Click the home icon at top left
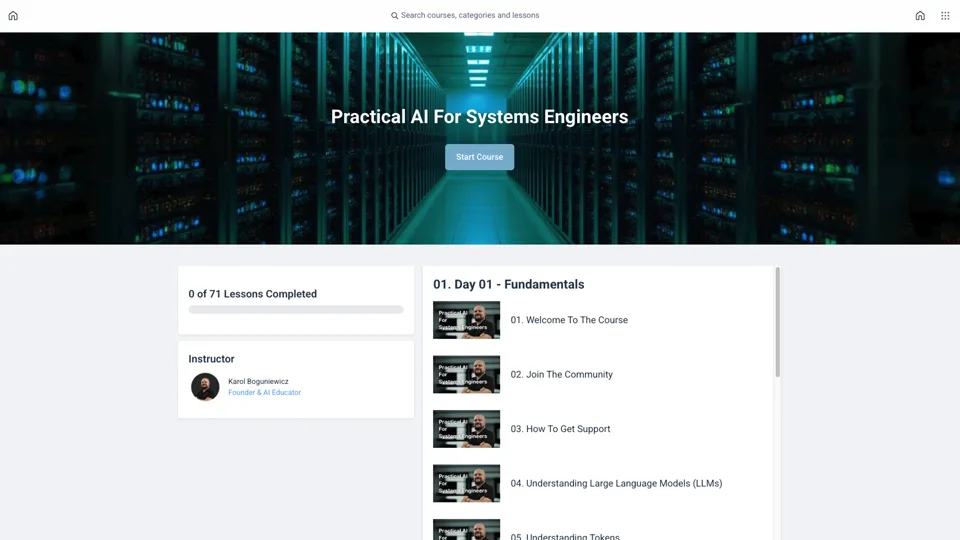This screenshot has height=540, width=960. point(13,16)
